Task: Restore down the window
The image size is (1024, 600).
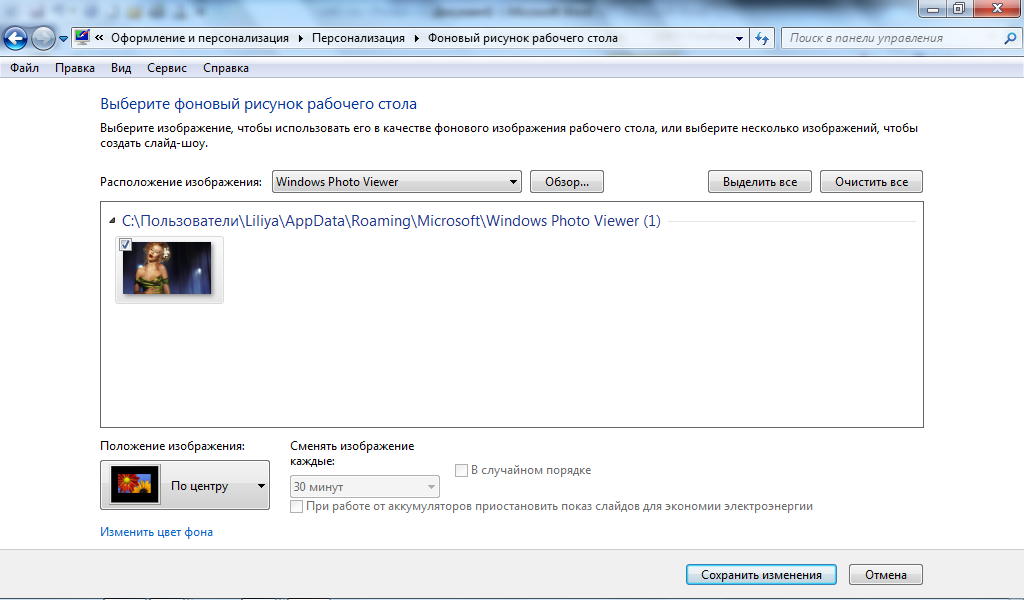Action: pos(959,8)
